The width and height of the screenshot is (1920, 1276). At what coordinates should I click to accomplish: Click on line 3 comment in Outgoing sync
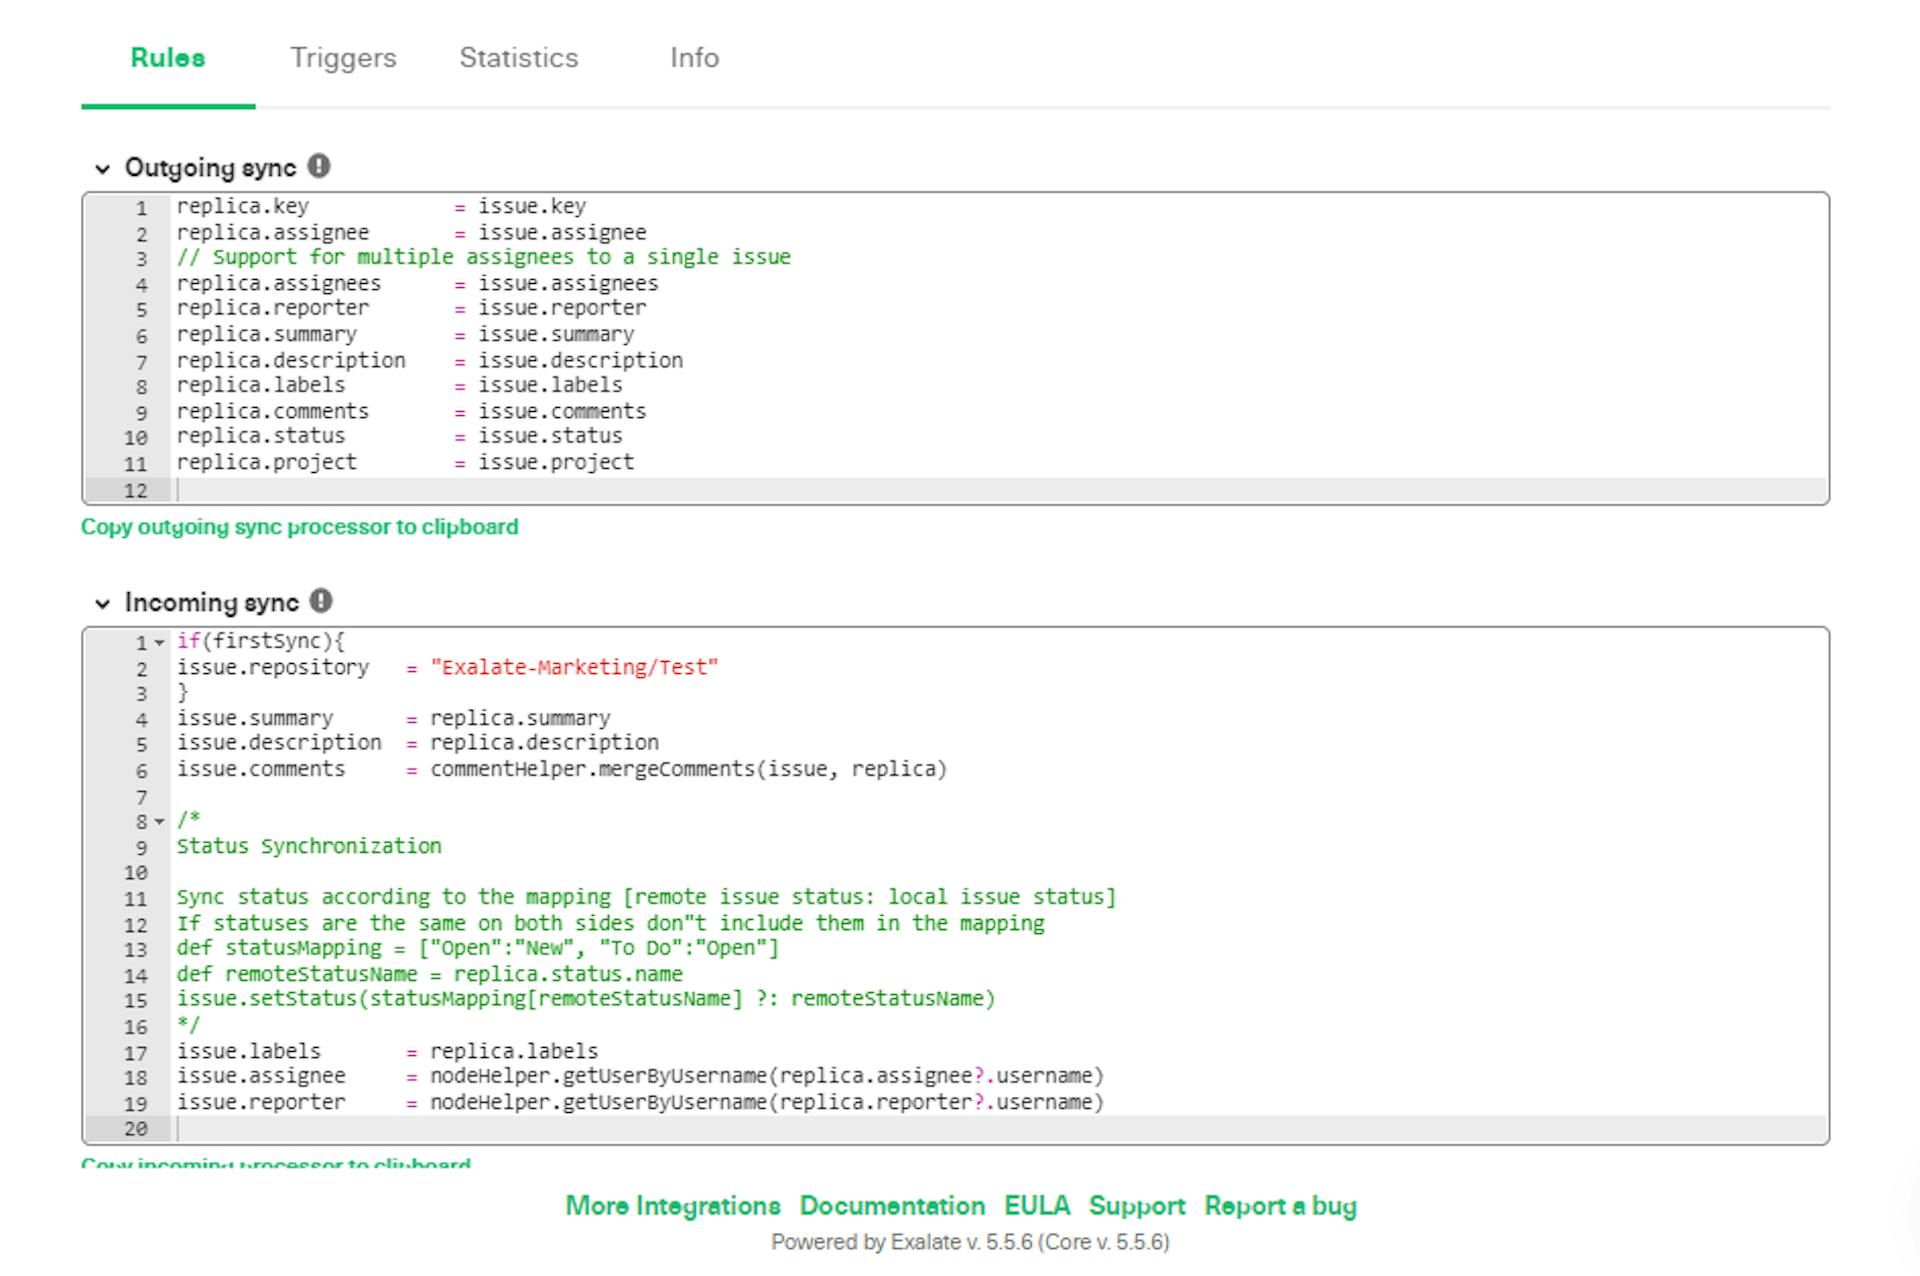click(x=480, y=258)
